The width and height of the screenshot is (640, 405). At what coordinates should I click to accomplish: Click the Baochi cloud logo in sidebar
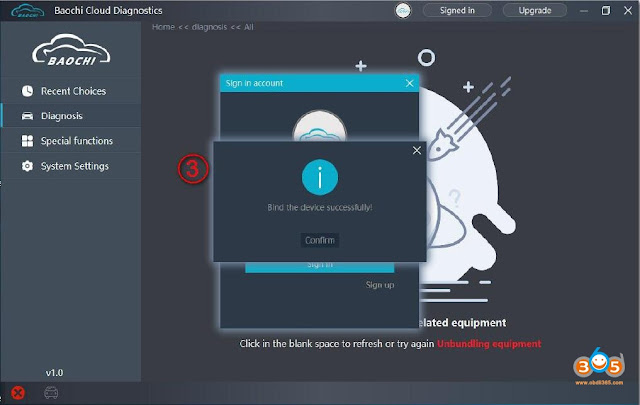[71, 50]
